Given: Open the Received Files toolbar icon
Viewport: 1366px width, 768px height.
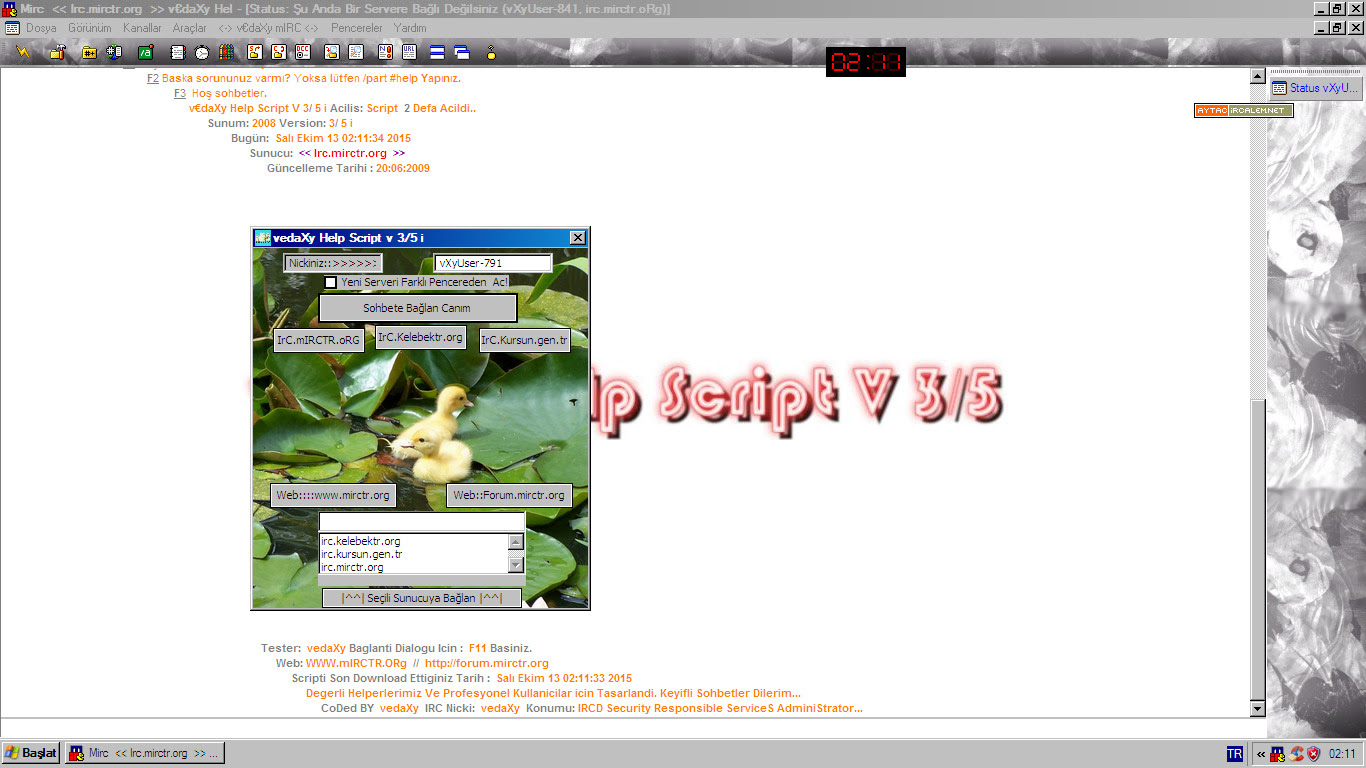Looking at the screenshot, I should point(331,52).
